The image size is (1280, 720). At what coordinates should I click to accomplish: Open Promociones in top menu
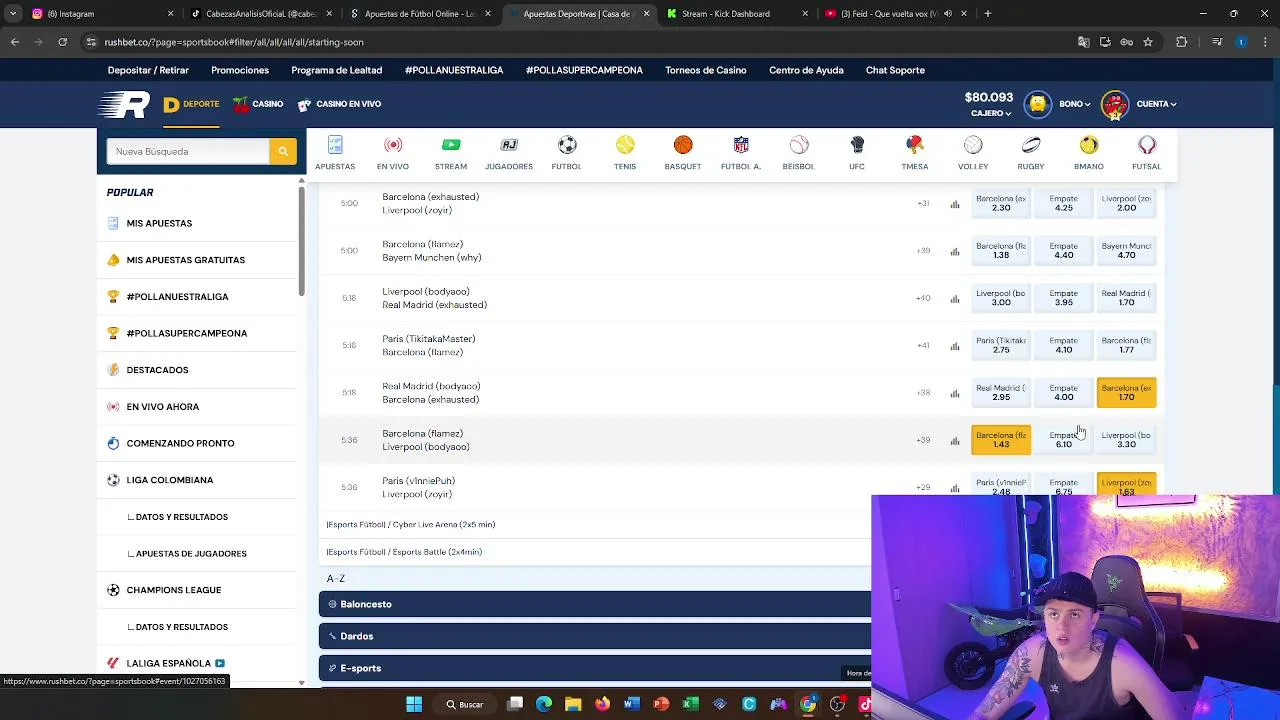tap(240, 70)
